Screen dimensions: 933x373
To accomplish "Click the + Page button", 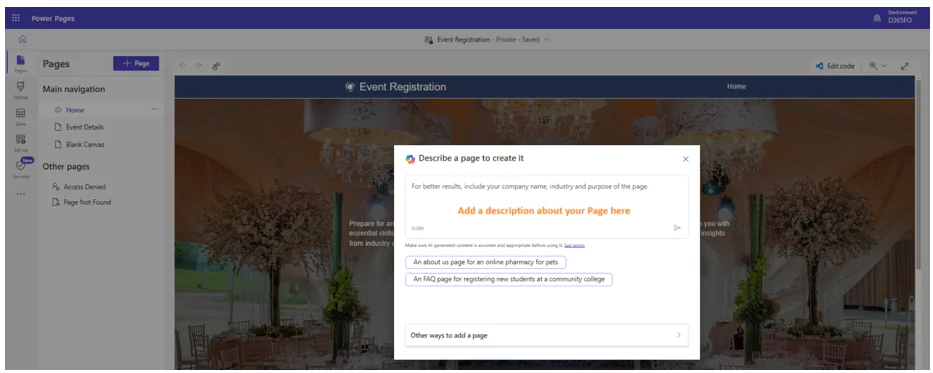I will [136, 64].
